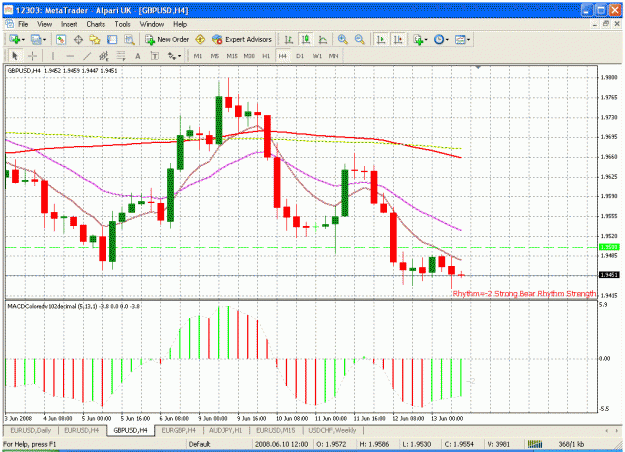This screenshot has width=625, height=452.
Task: Switch to the AUDJPY,H1 chart tab
Action: point(226,430)
